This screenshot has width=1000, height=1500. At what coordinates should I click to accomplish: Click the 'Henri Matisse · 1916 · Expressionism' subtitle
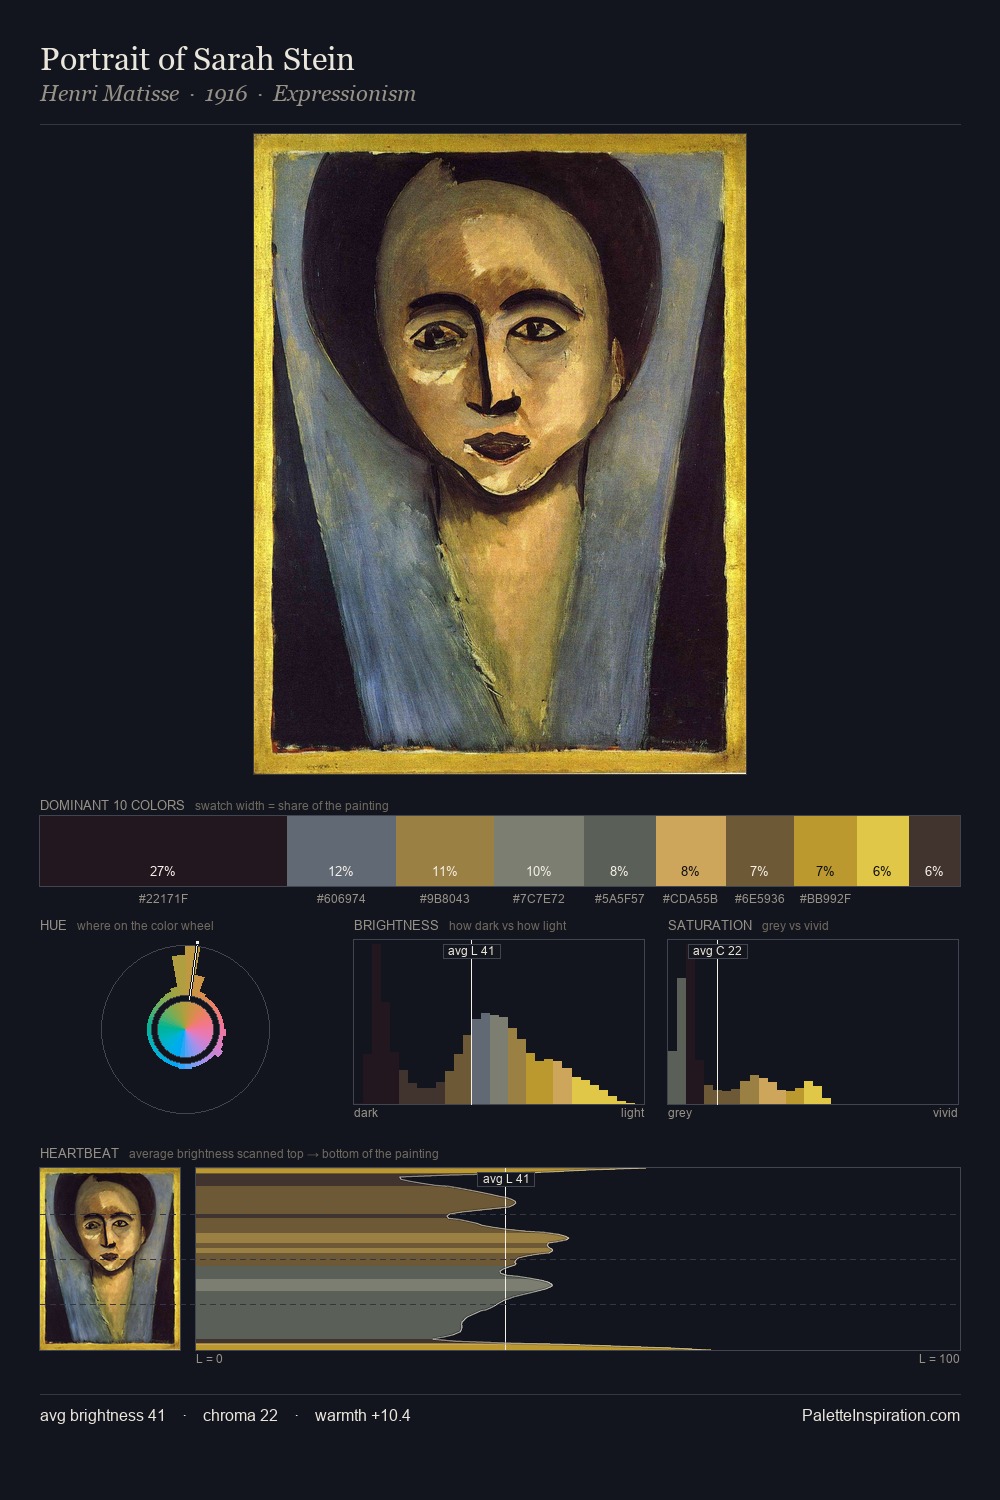(228, 94)
